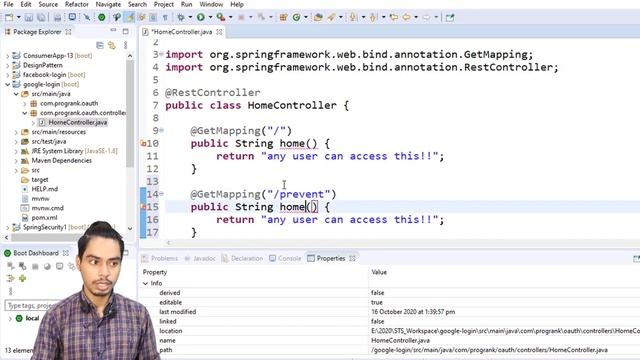Click the Previous Annotation toolbar icon

click(x=373, y=18)
